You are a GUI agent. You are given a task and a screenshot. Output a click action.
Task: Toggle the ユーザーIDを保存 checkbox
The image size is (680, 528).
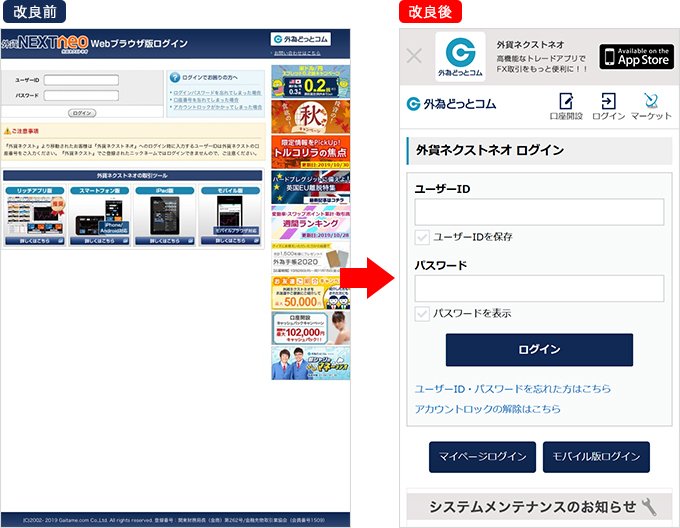[x=422, y=237]
